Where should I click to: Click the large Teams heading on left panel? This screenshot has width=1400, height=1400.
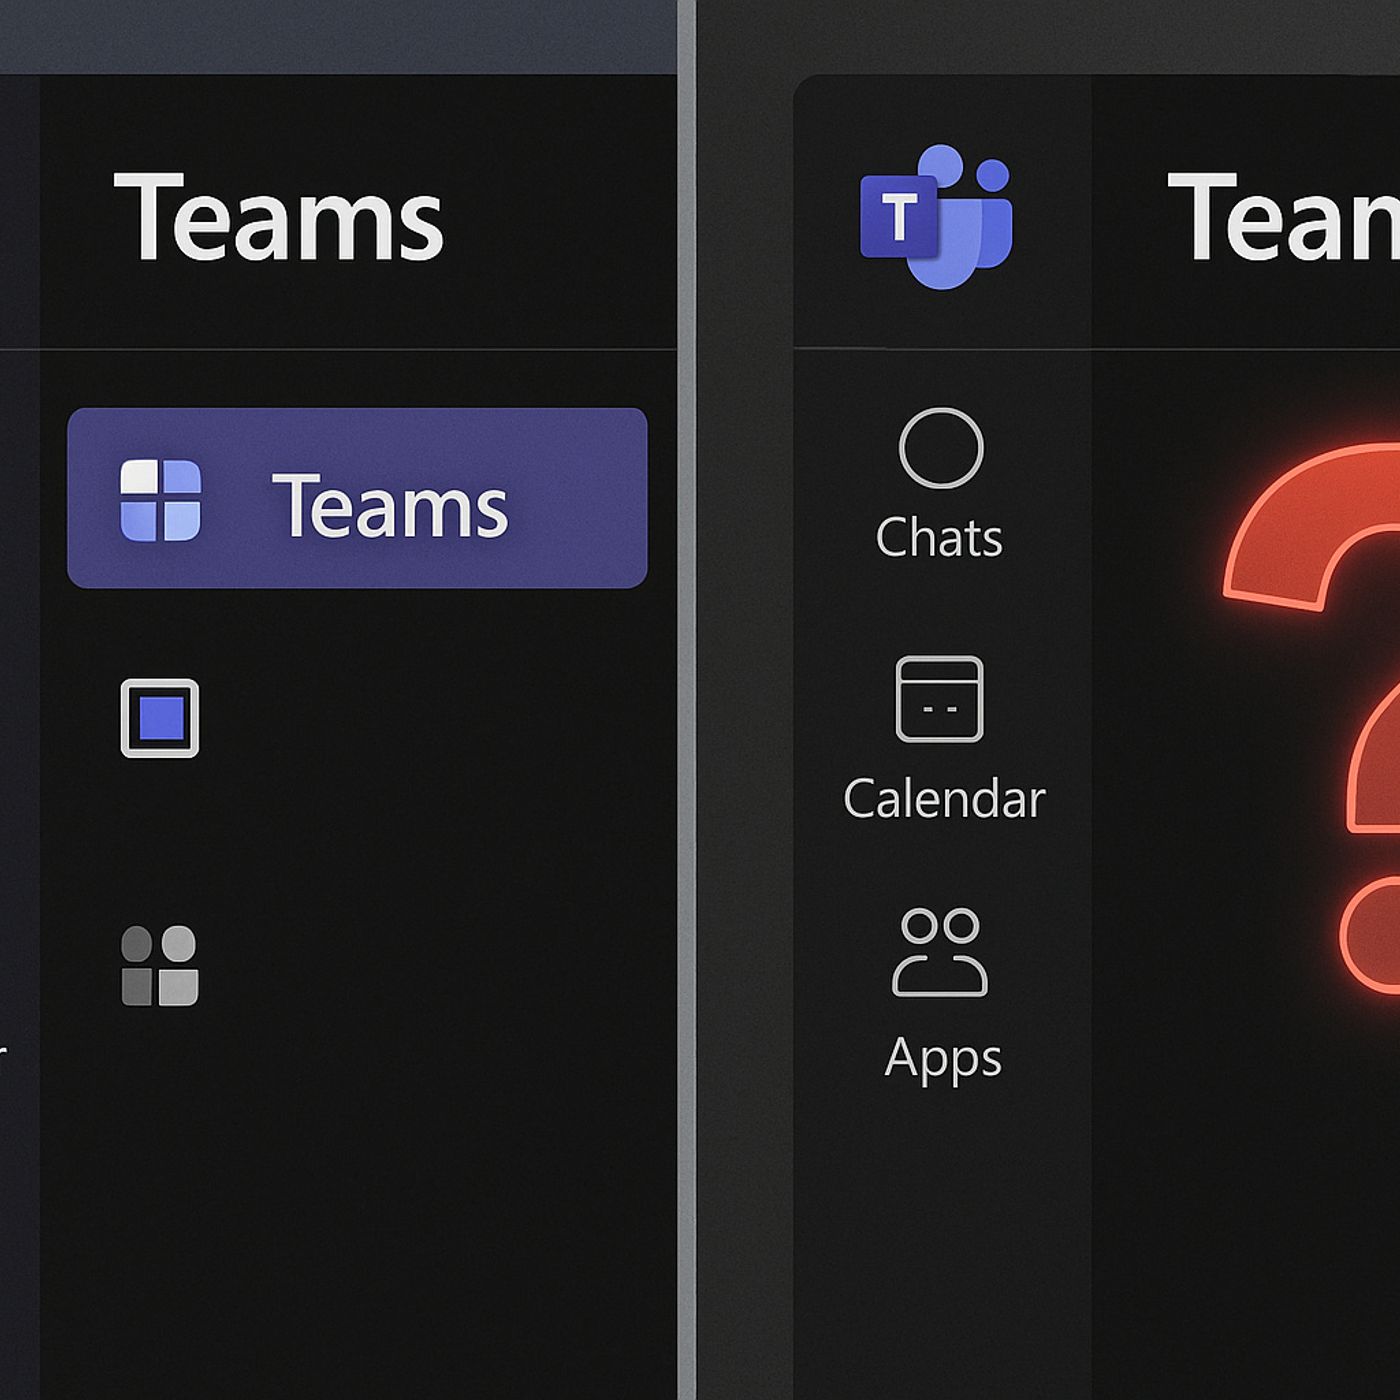click(x=279, y=217)
